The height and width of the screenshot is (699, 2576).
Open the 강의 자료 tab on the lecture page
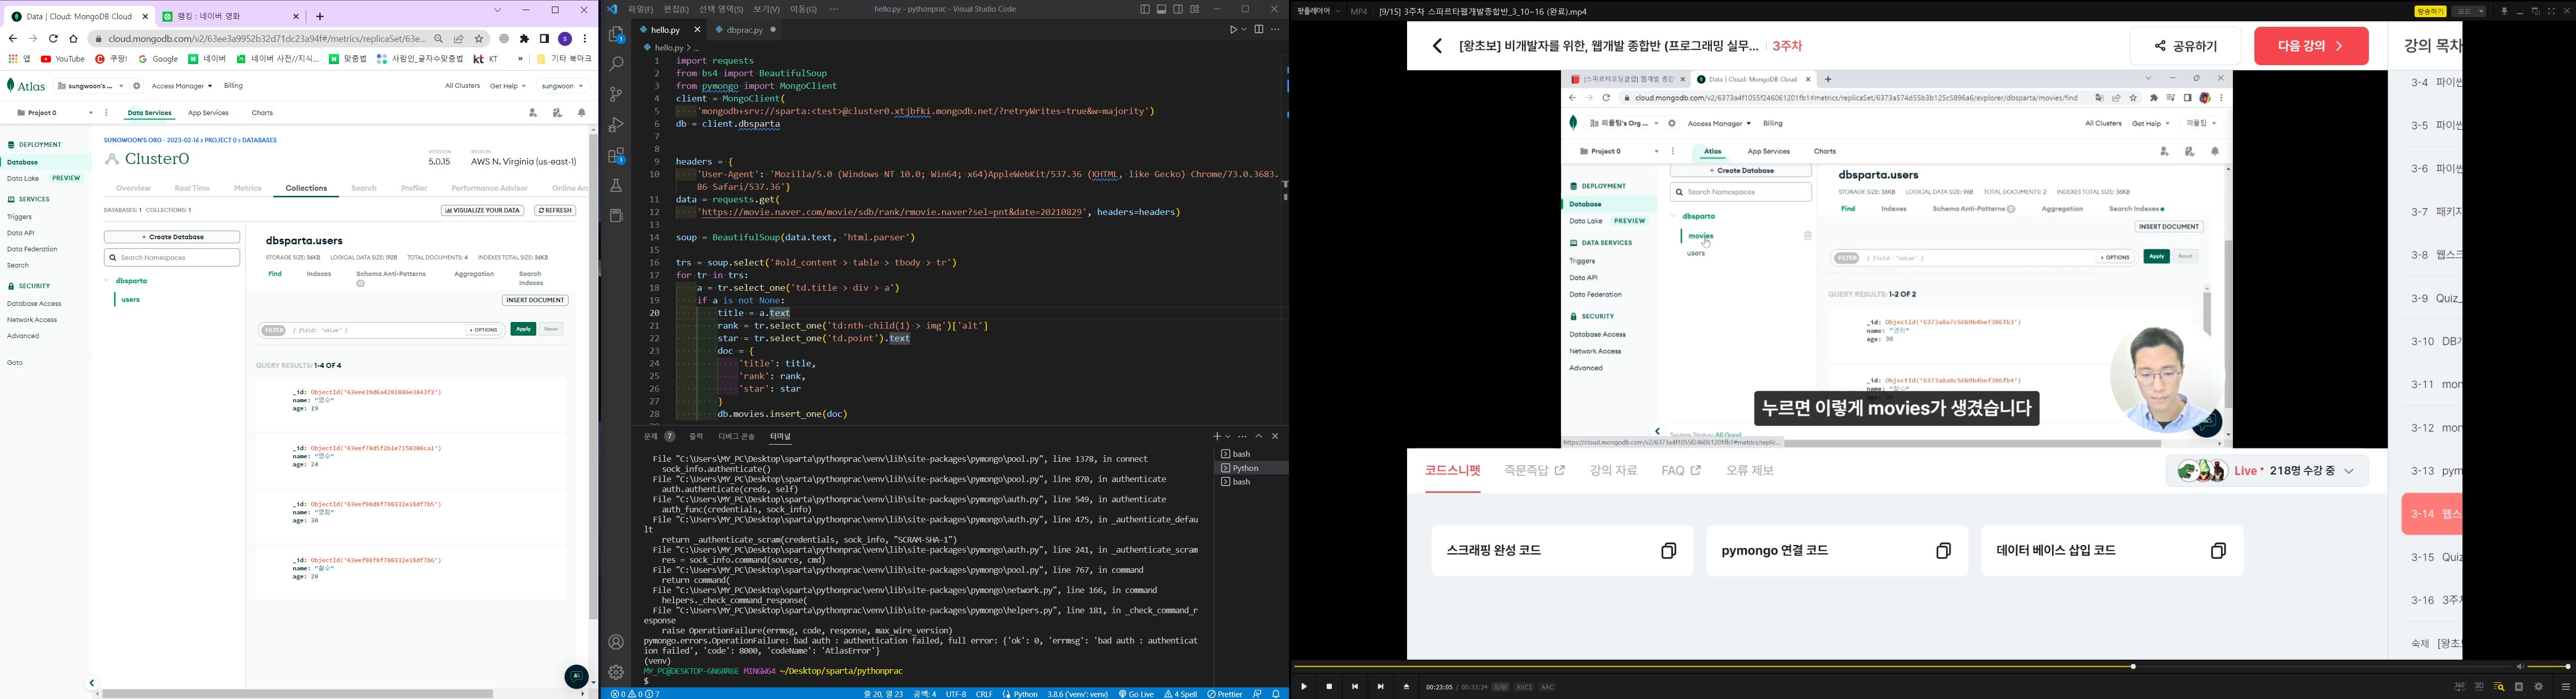1613,471
